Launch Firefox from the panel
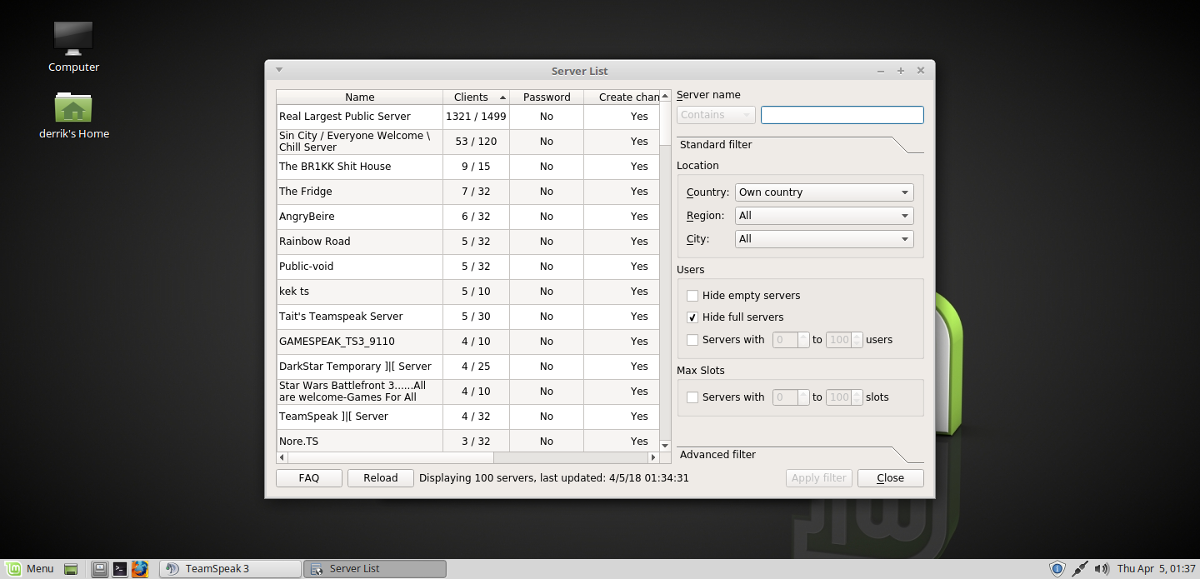 140,569
